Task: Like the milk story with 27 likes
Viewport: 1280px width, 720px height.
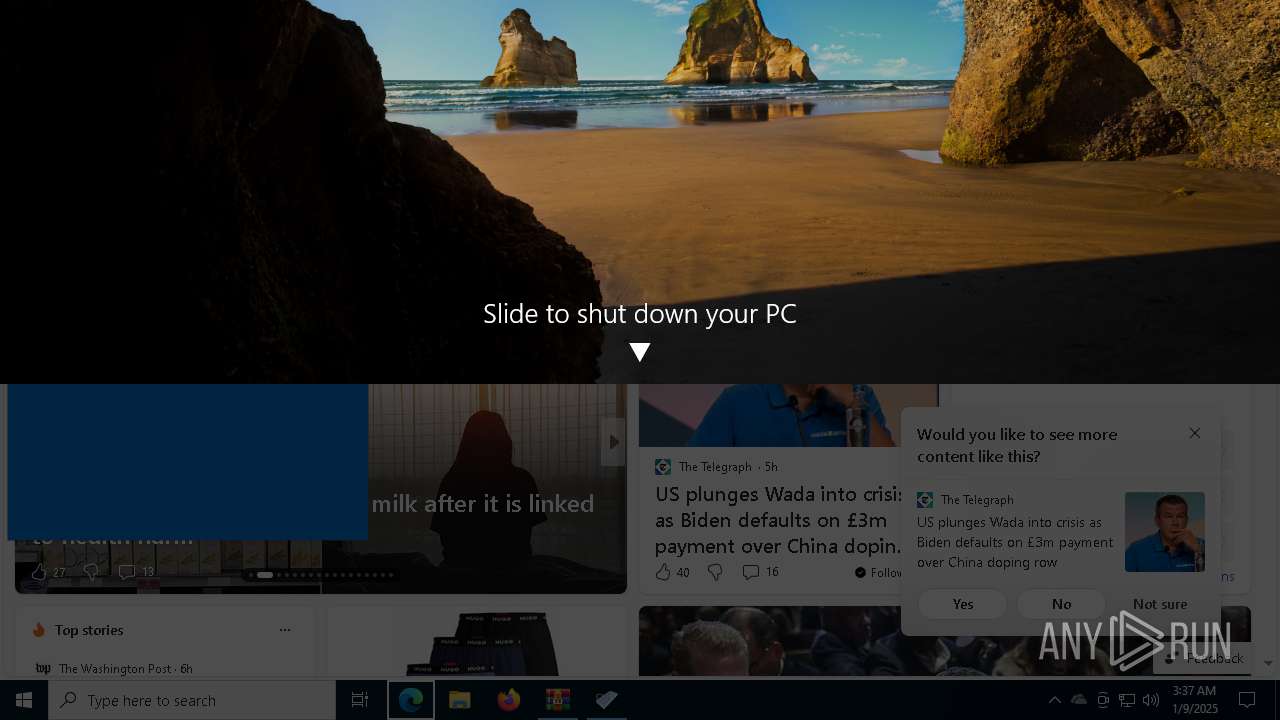Action: (48, 572)
